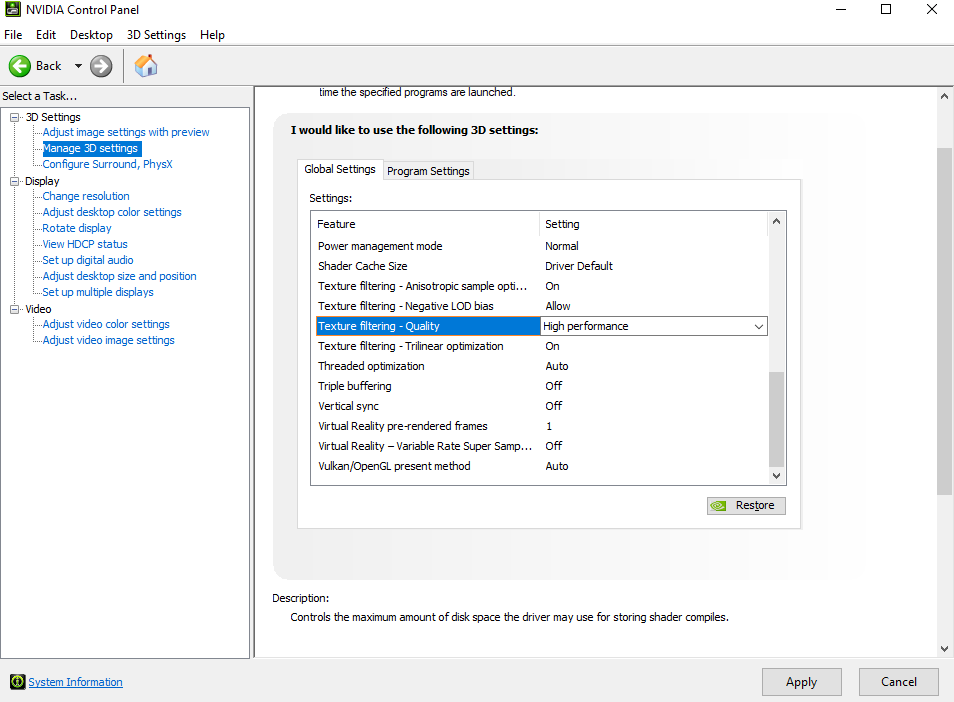Open the Desktop menu
954x702 pixels.
click(91, 35)
